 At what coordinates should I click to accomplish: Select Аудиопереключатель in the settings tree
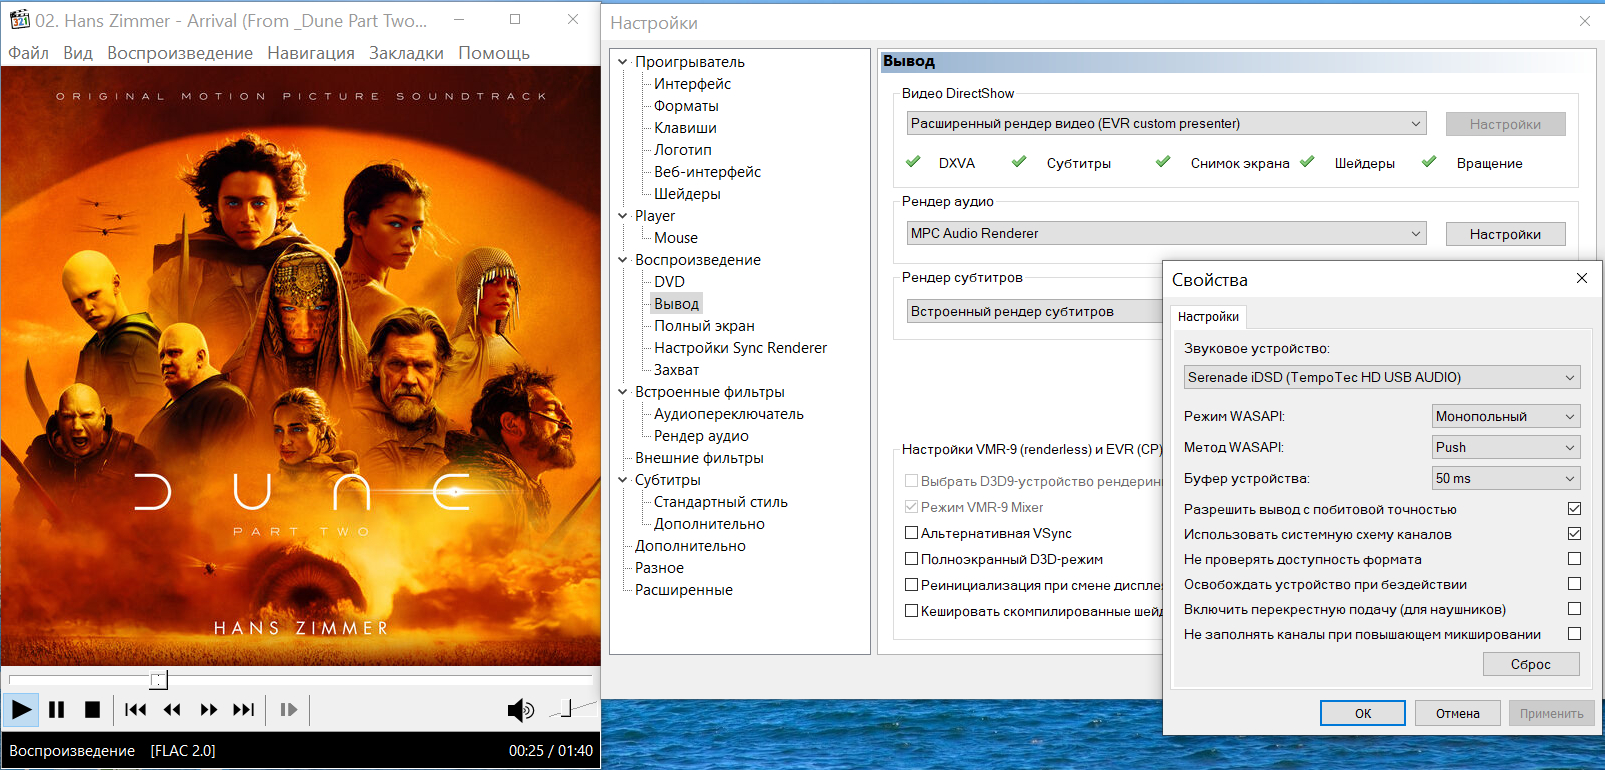click(x=728, y=414)
